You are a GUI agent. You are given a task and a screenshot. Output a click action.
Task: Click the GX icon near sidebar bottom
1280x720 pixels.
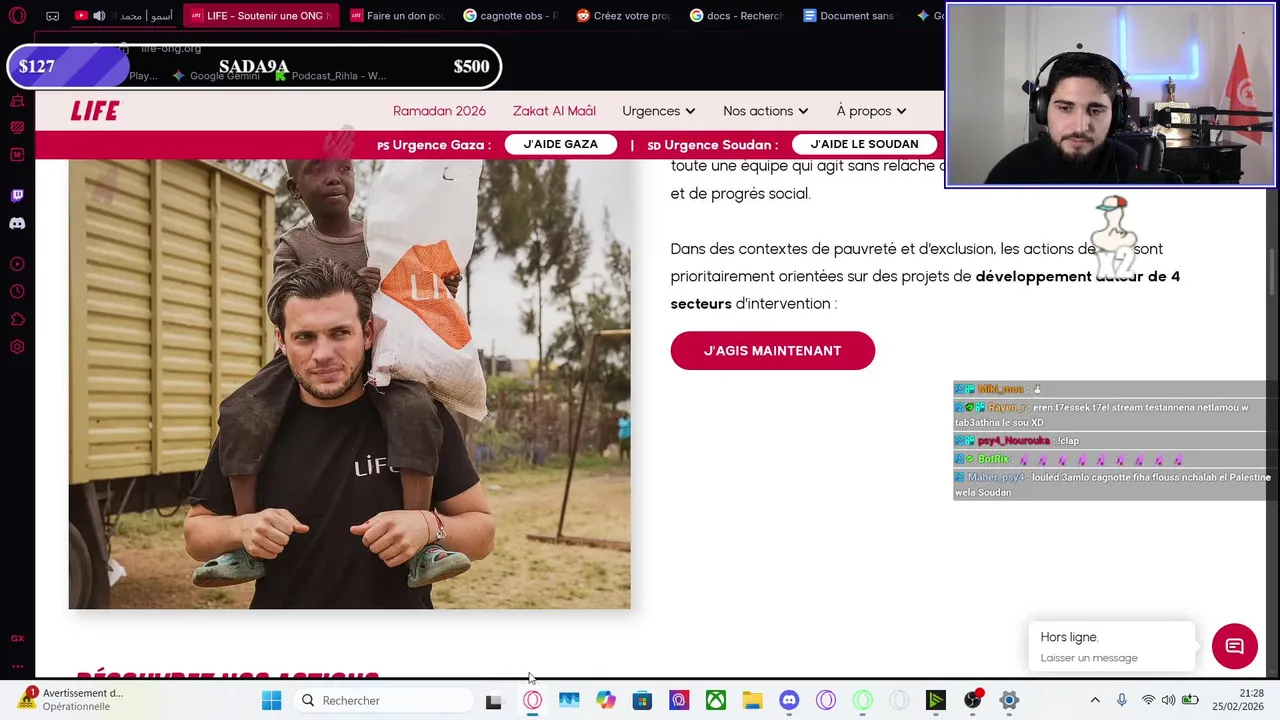coord(17,638)
